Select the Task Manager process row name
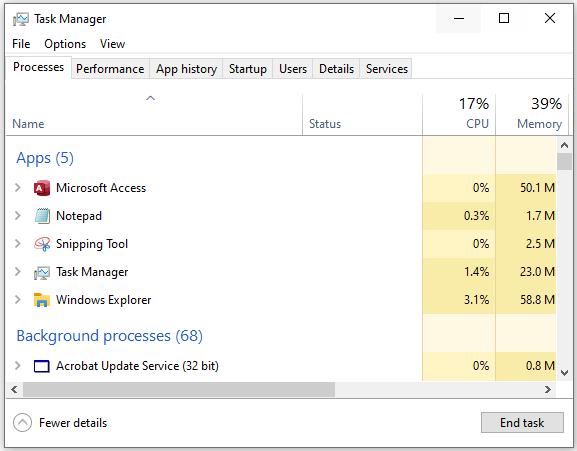577x451 pixels. 92,272
